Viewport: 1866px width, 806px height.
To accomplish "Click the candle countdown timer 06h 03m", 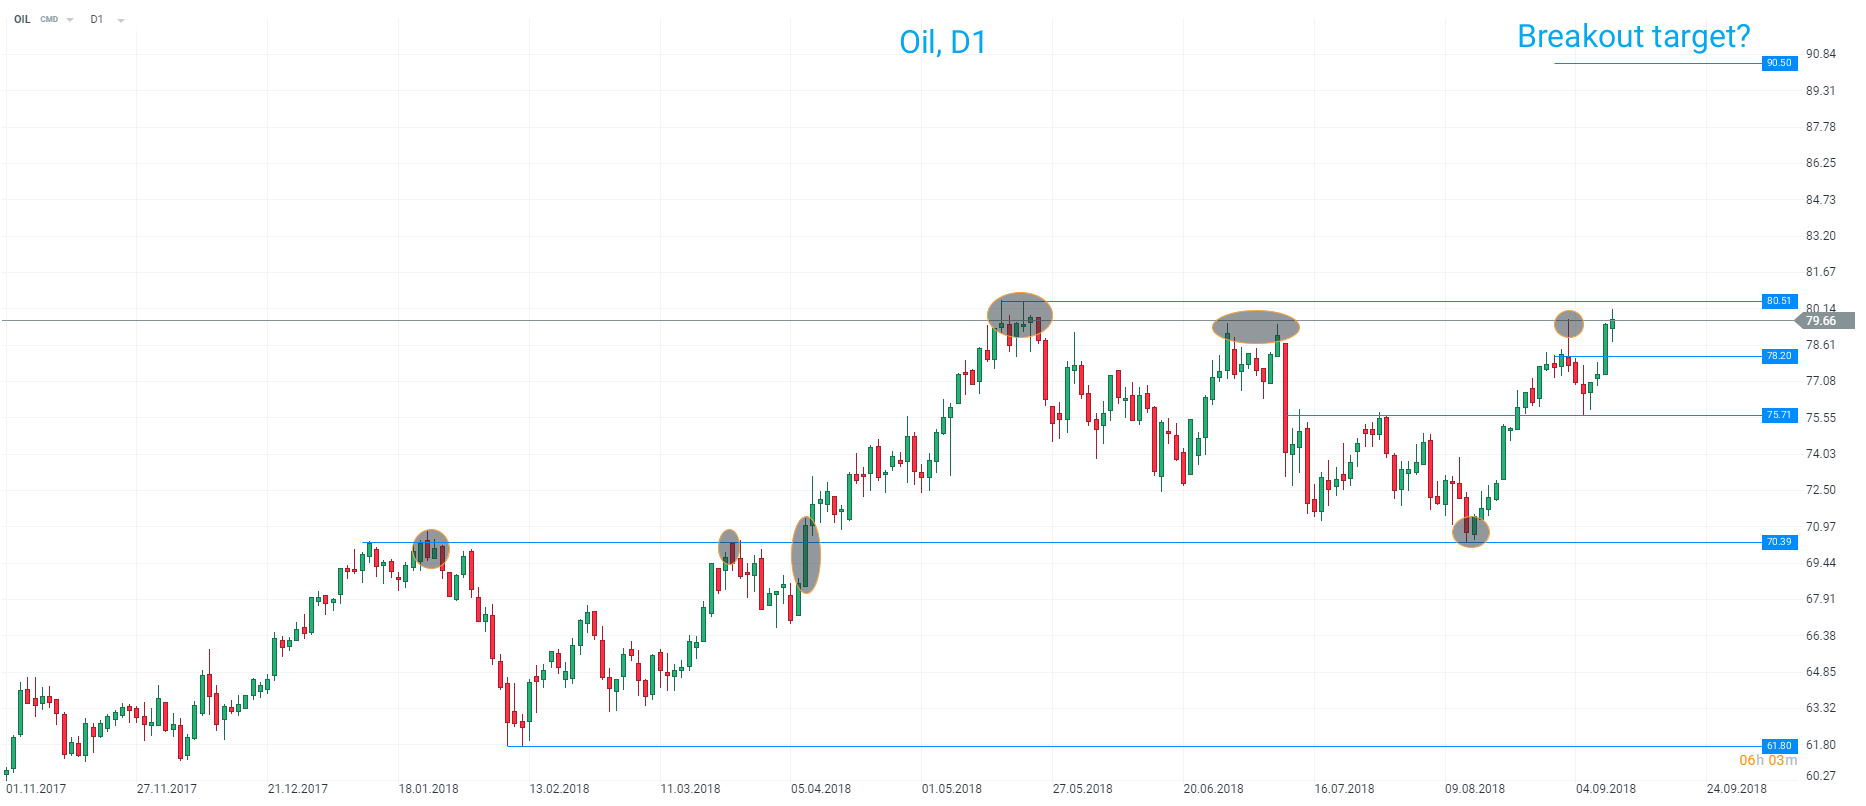I will [1768, 761].
